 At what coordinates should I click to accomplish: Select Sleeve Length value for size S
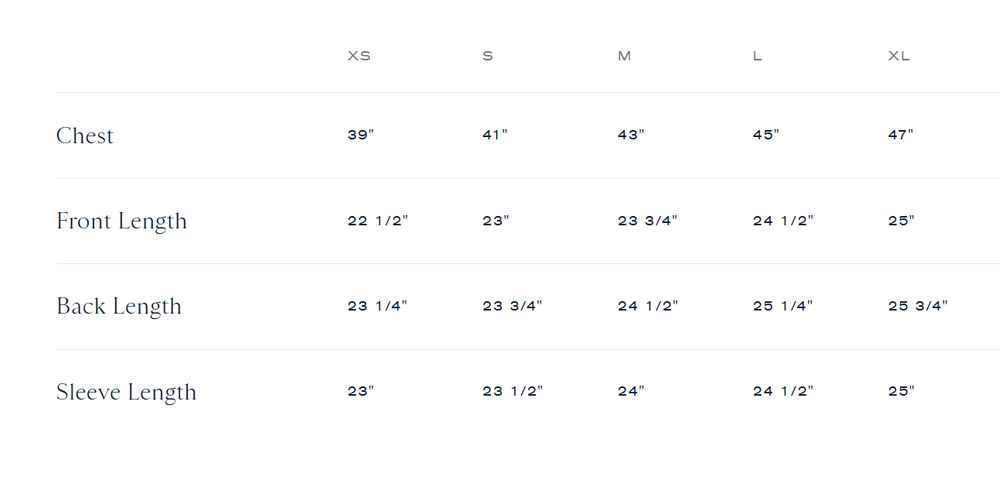click(x=512, y=391)
